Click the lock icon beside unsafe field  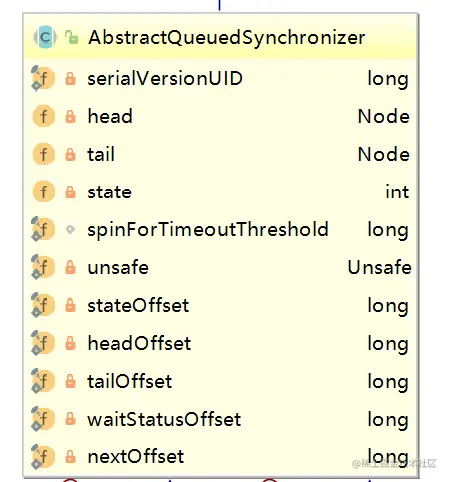pyautogui.click(x=70, y=267)
